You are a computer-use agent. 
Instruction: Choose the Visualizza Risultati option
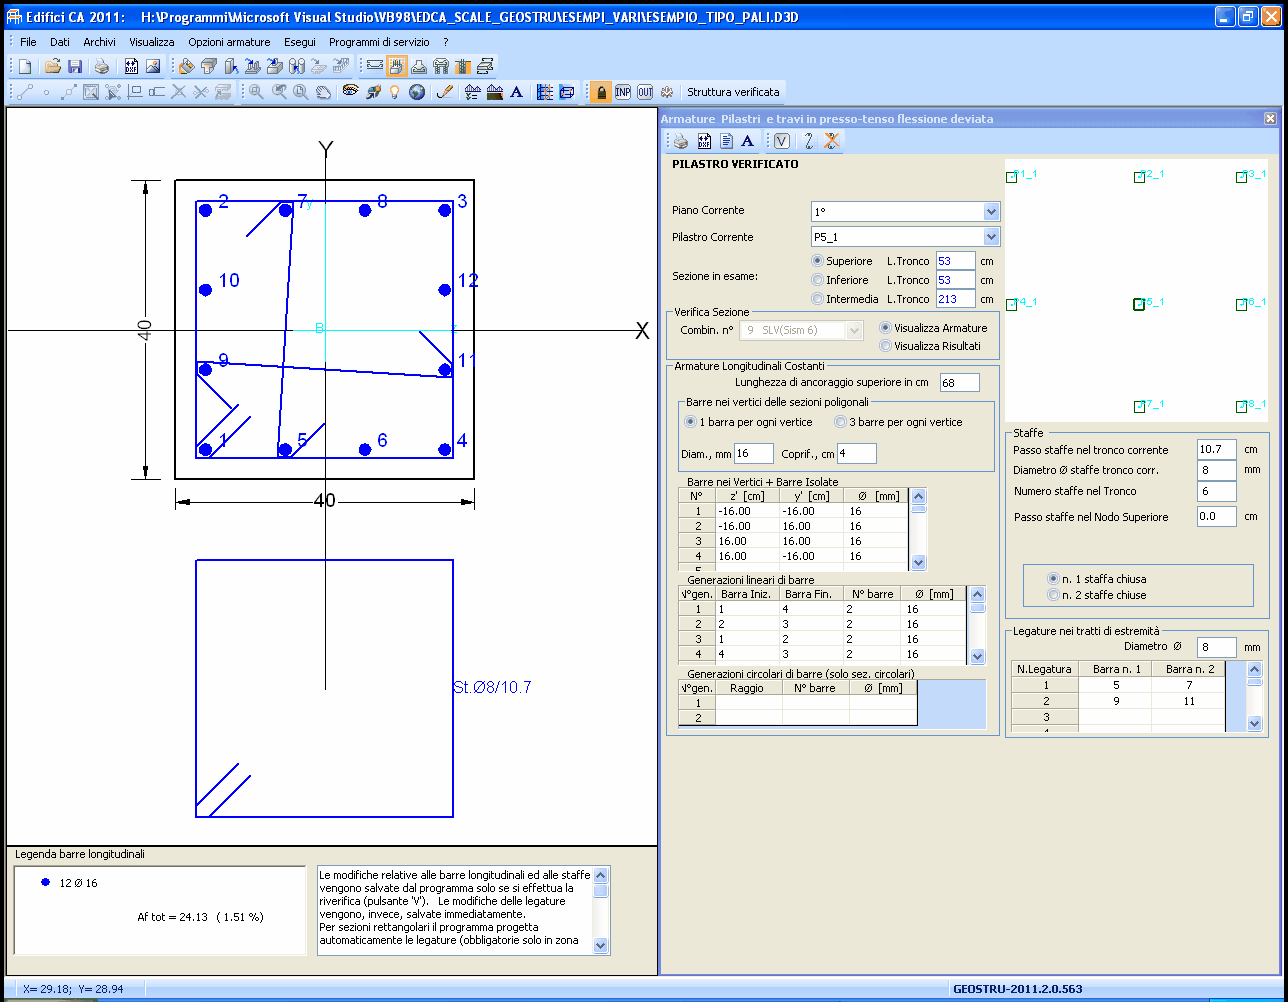click(885, 346)
